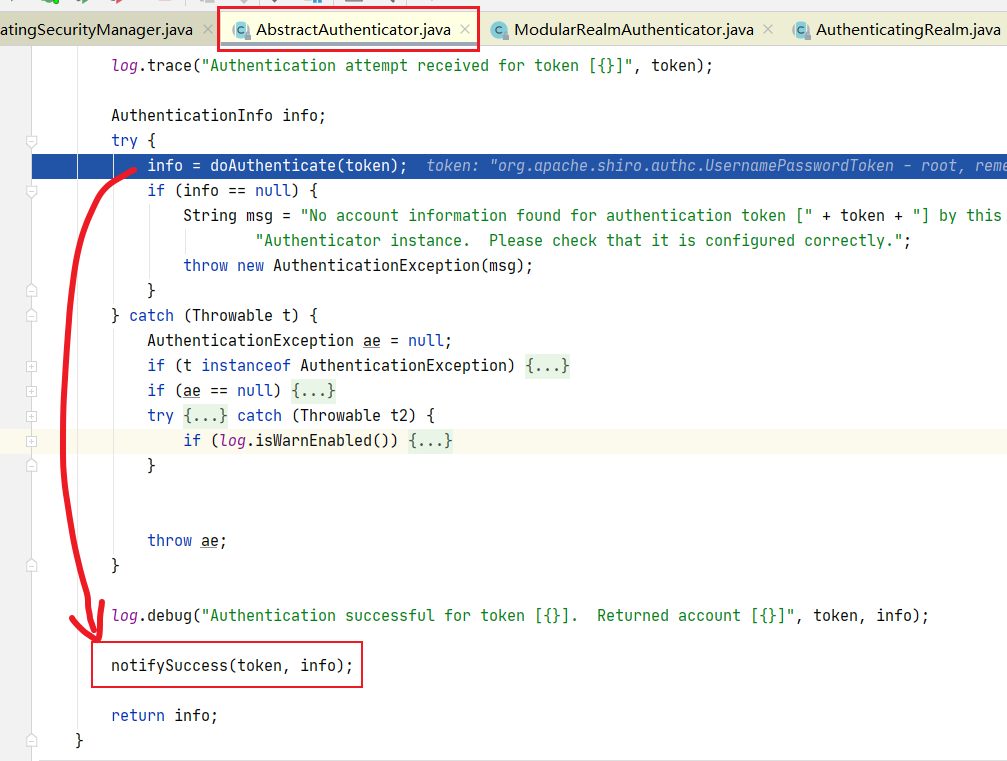Click the class icon on AbstractAuthenticator.java tab
The image size is (1007, 761).
coord(241,30)
